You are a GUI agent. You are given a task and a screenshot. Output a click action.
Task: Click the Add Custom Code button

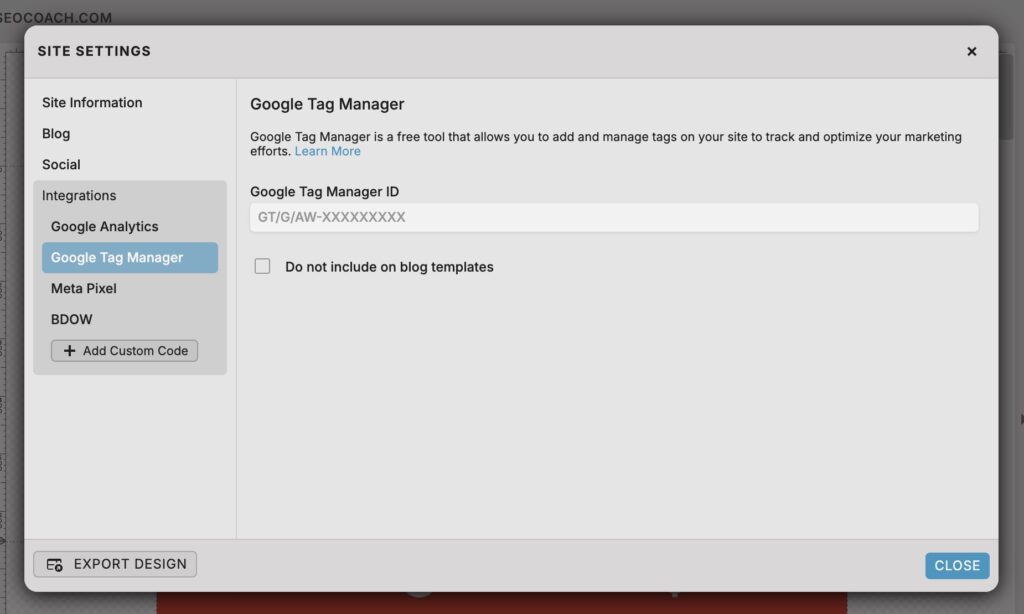(x=125, y=351)
